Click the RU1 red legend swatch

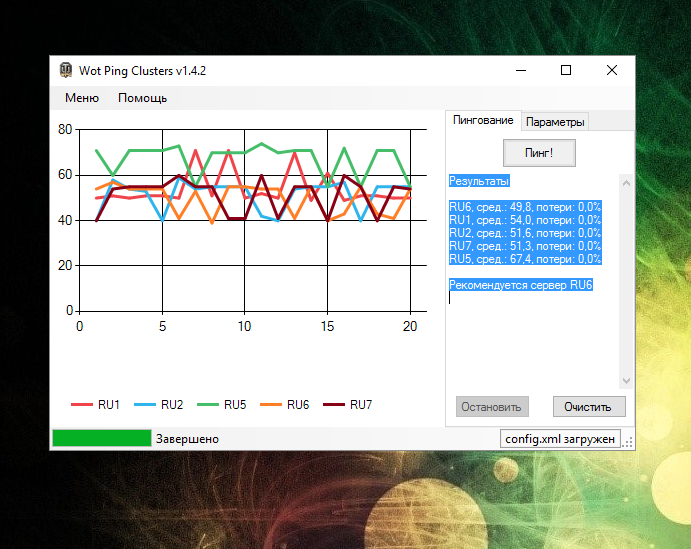[82, 405]
